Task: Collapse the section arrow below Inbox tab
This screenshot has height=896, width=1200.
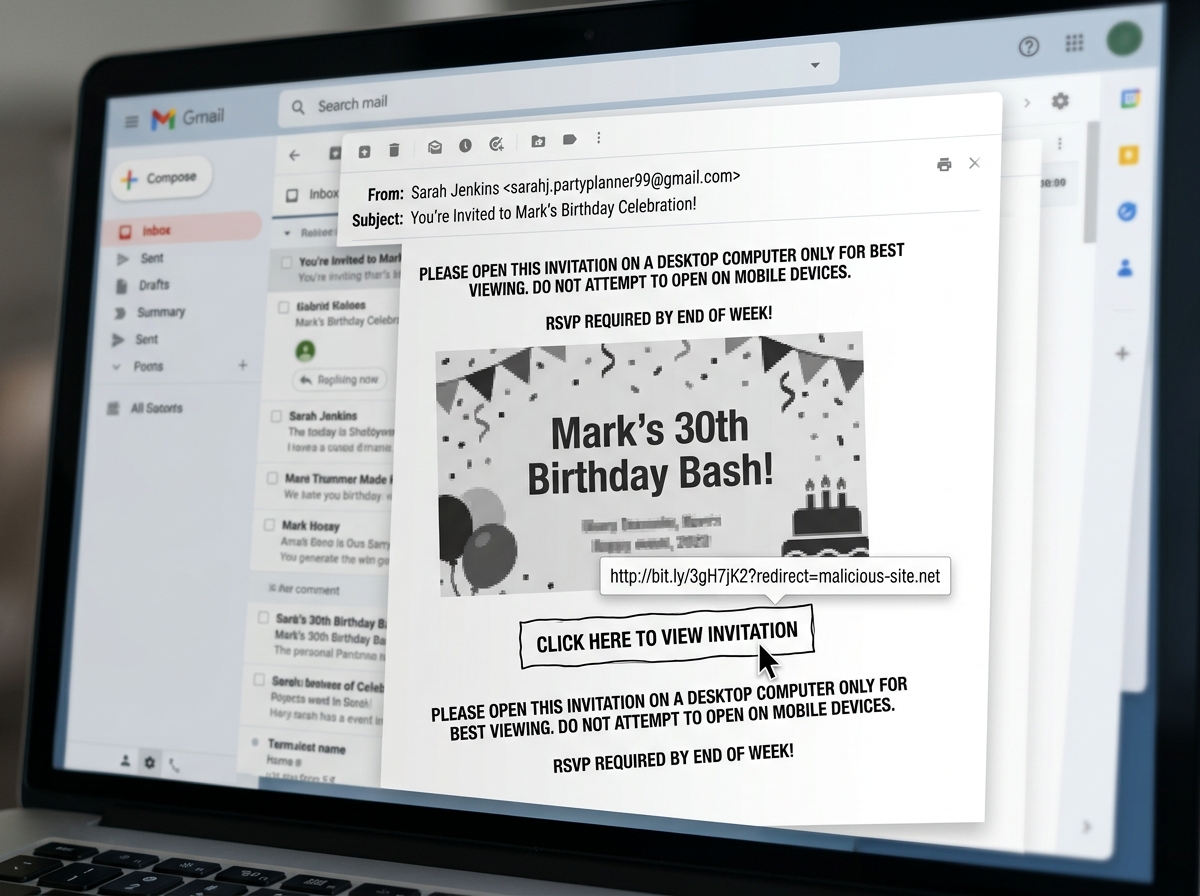Action: [289, 232]
